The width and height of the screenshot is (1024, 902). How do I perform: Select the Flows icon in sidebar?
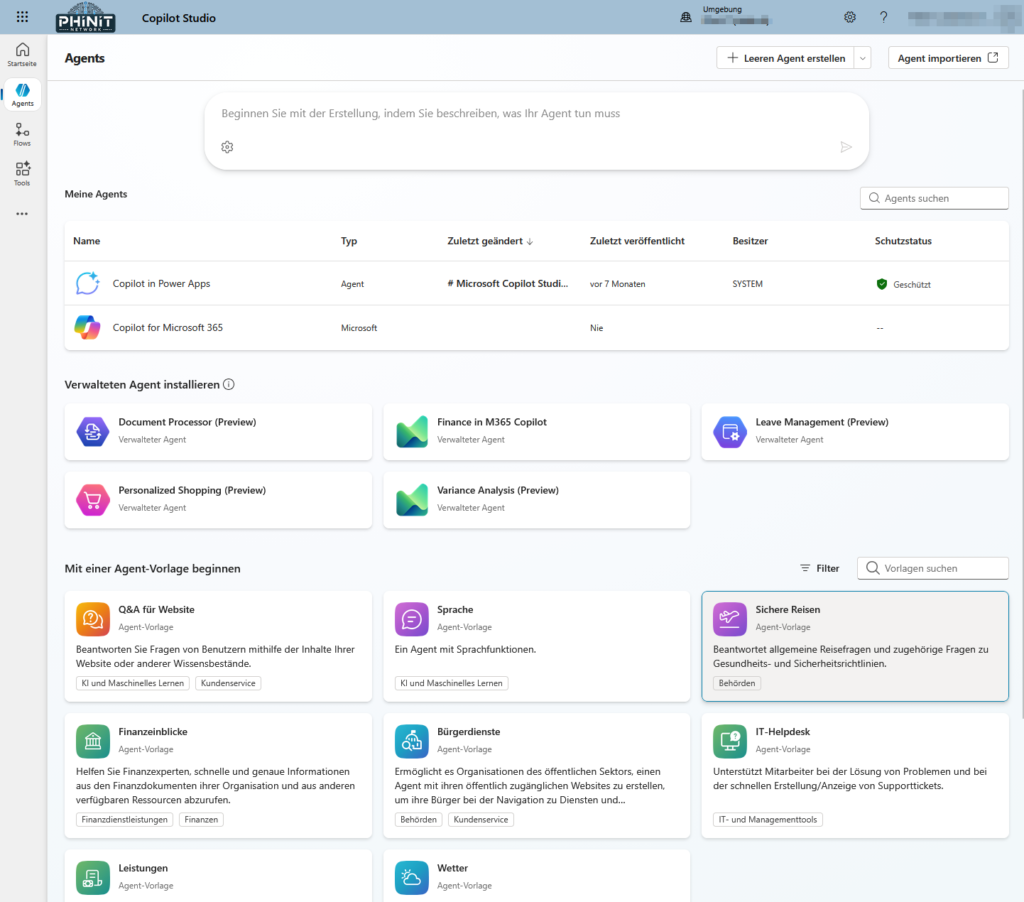tap(22, 134)
